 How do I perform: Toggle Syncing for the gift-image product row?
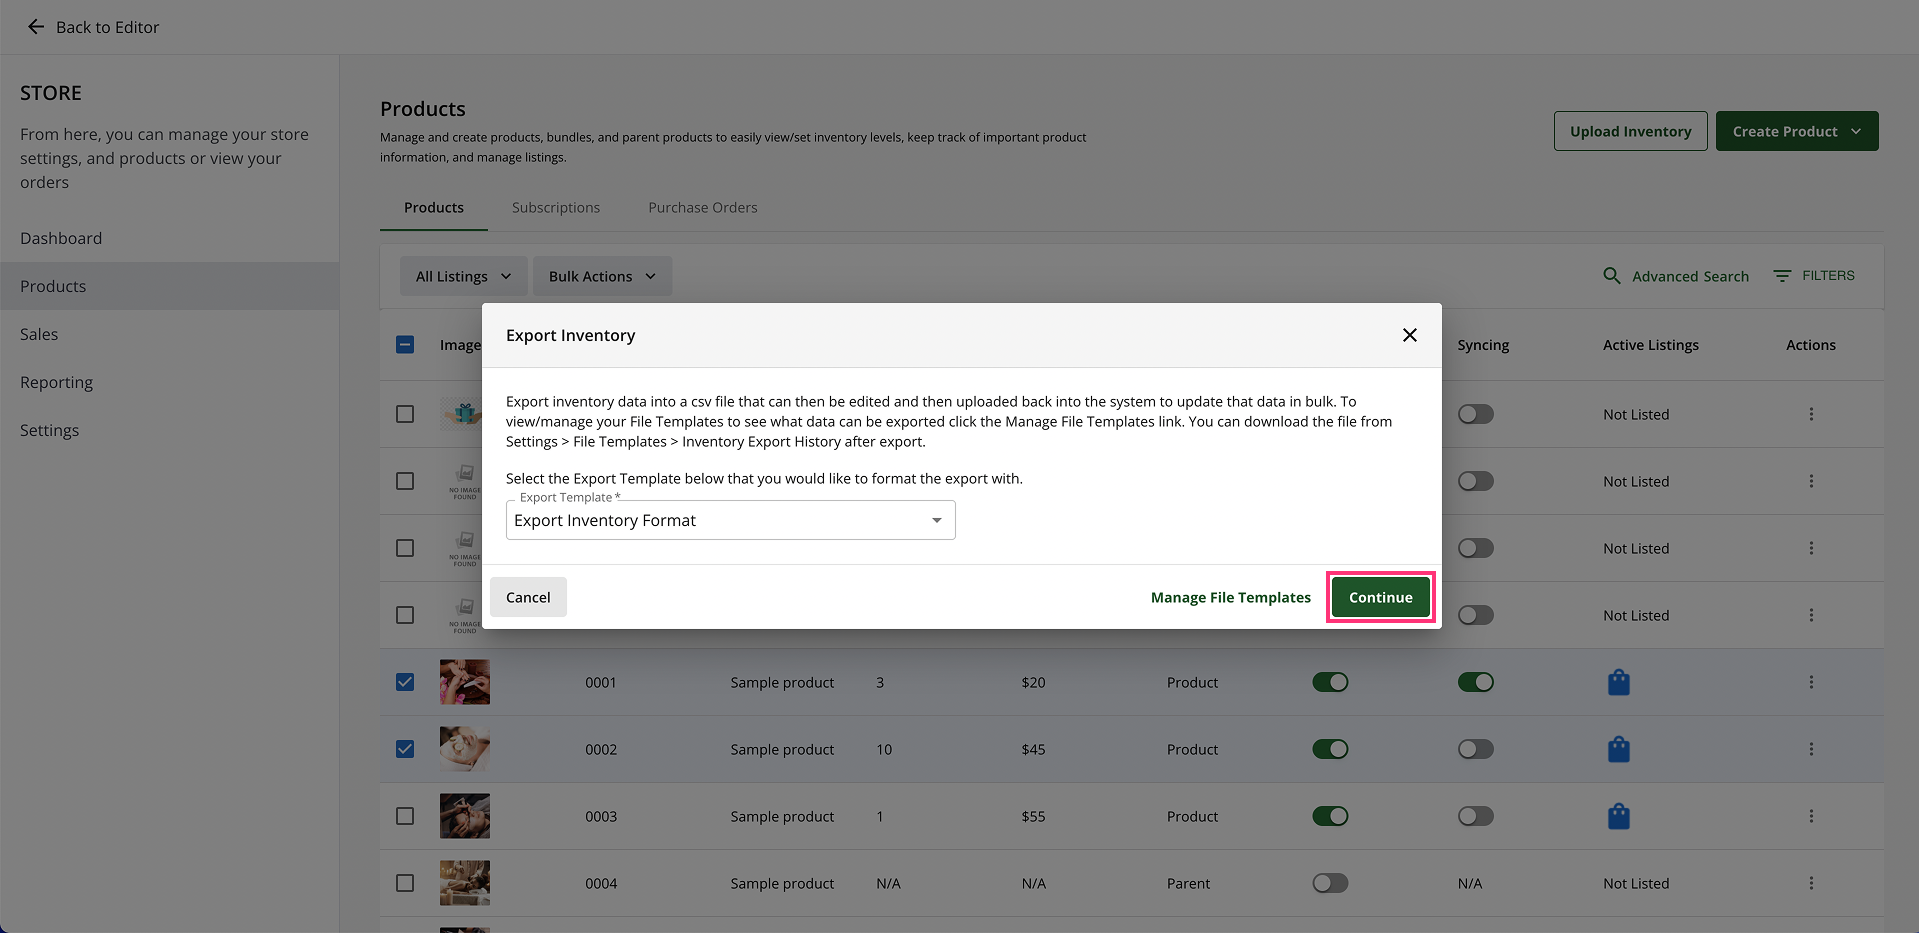pyautogui.click(x=1476, y=414)
